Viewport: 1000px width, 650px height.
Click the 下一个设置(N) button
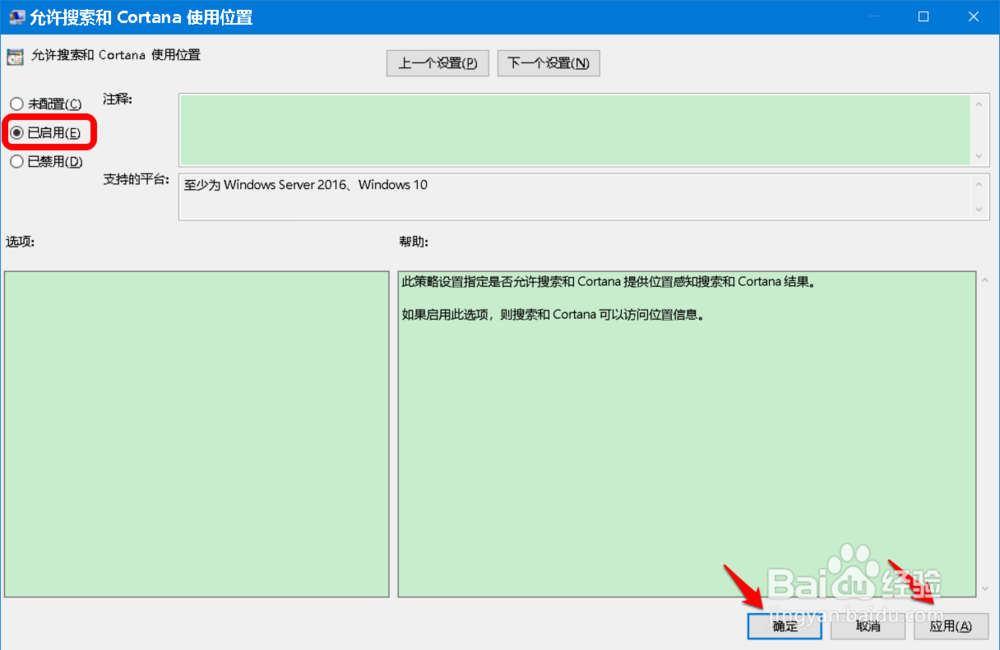(x=548, y=63)
